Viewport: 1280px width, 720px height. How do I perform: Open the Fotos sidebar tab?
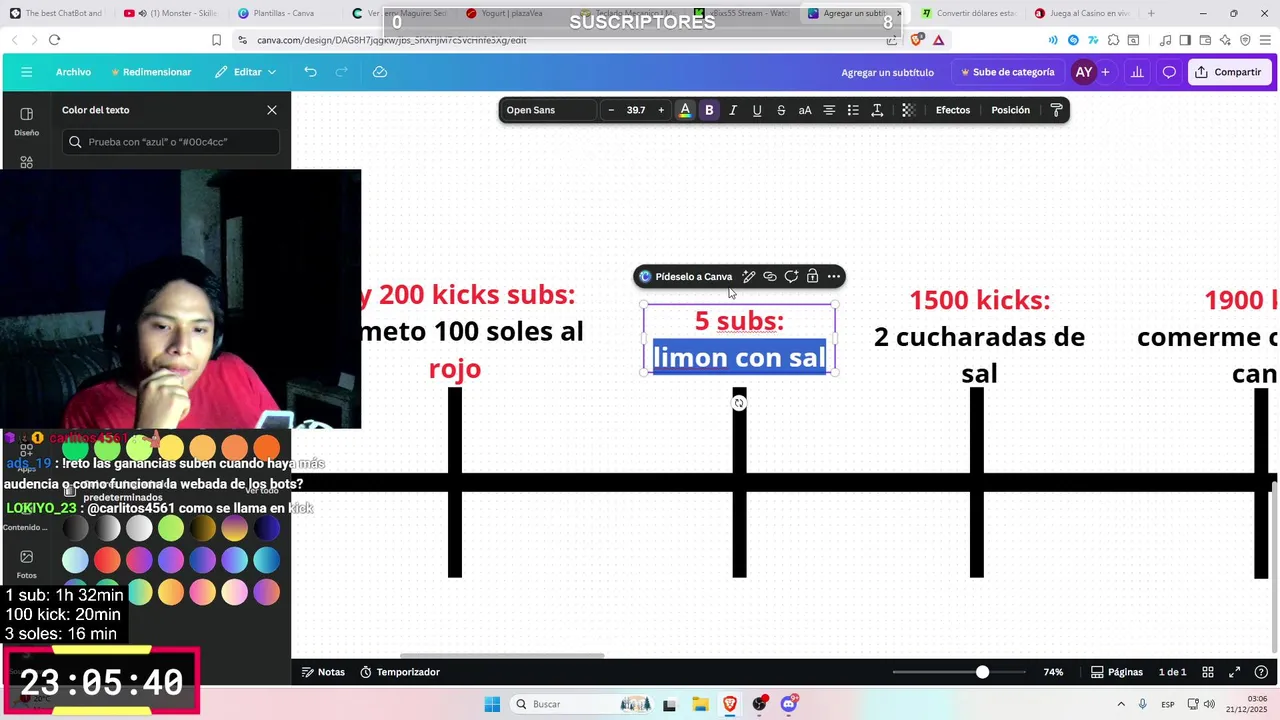click(x=26, y=564)
